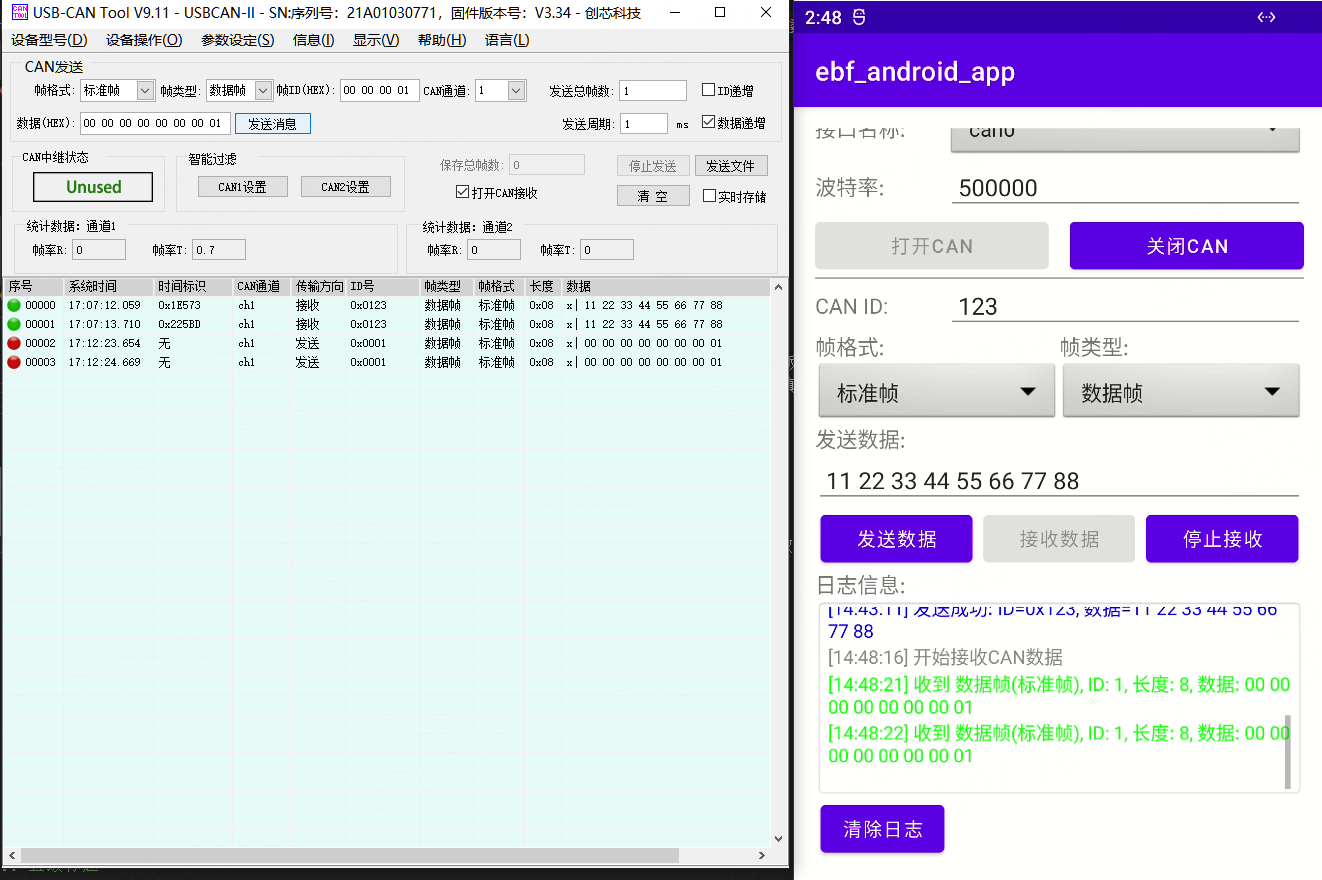Click the 发送文件 button
This screenshot has height=880, width=1322.
click(731, 166)
